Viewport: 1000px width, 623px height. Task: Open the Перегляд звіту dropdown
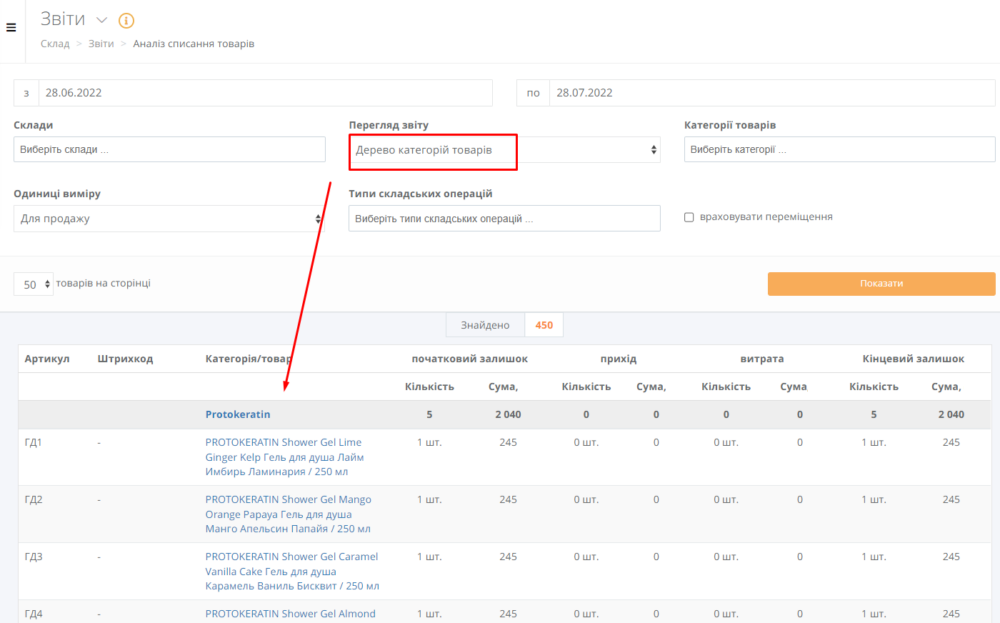tap(504, 150)
